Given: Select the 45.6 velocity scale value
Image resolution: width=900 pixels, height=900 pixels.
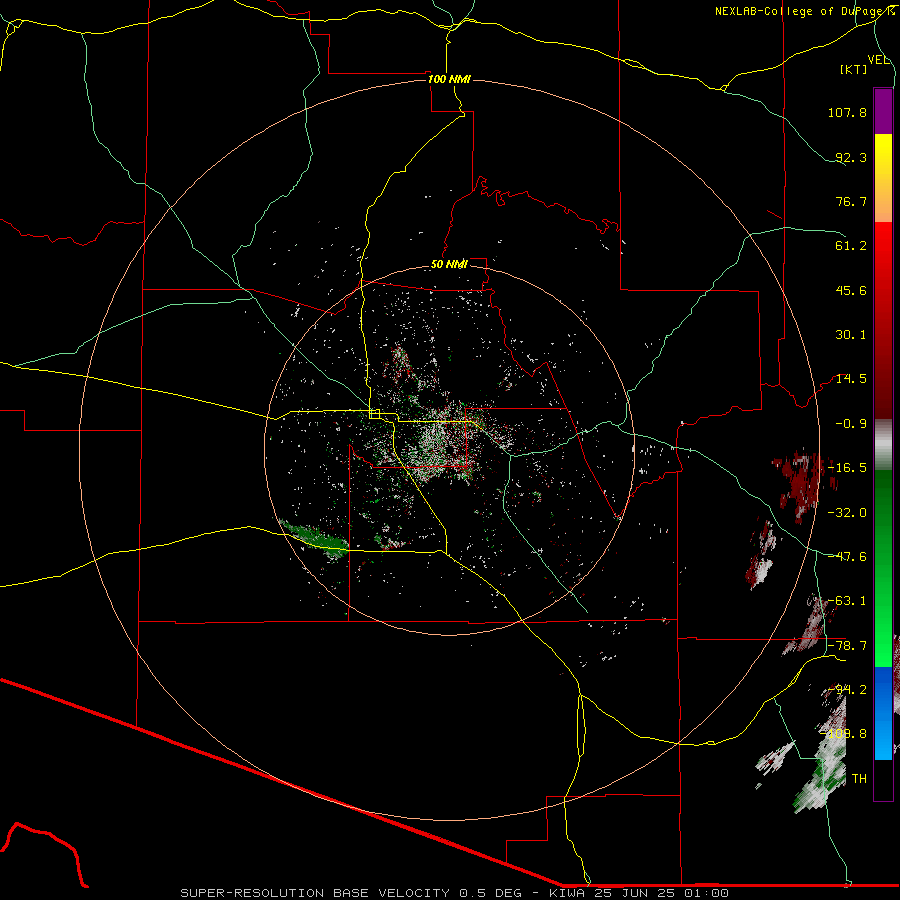Looking at the screenshot, I should 851,290.
